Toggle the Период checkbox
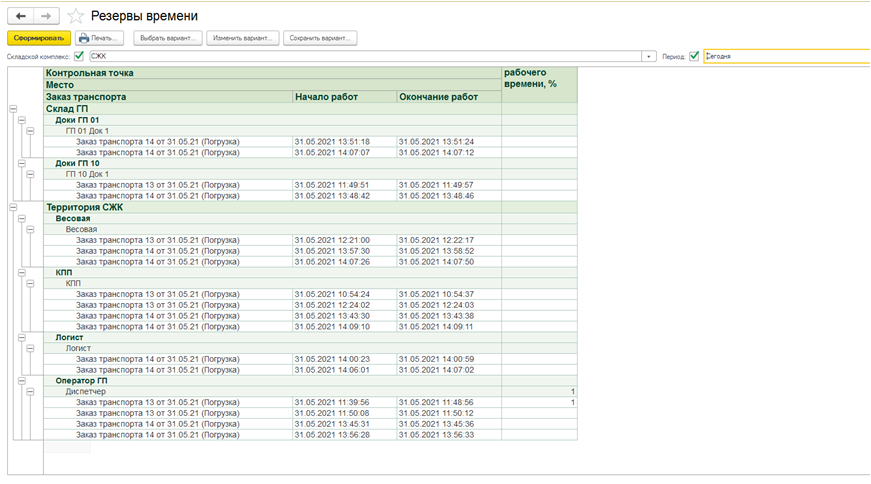 [x=694, y=56]
